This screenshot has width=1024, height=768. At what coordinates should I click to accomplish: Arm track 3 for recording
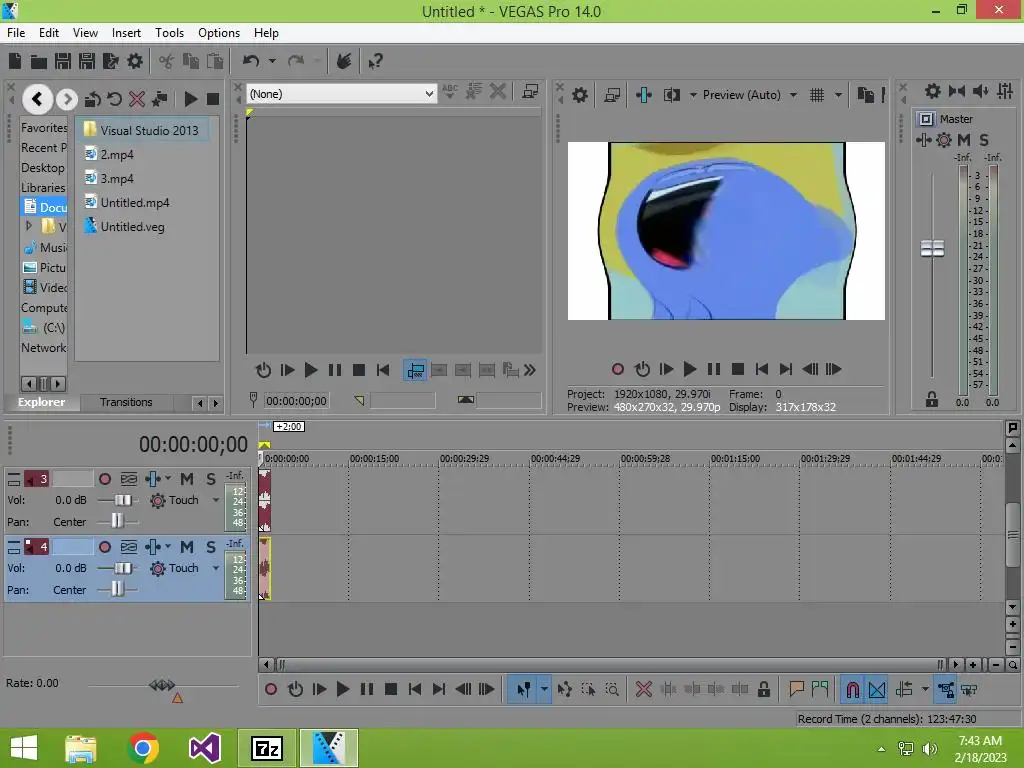point(104,479)
